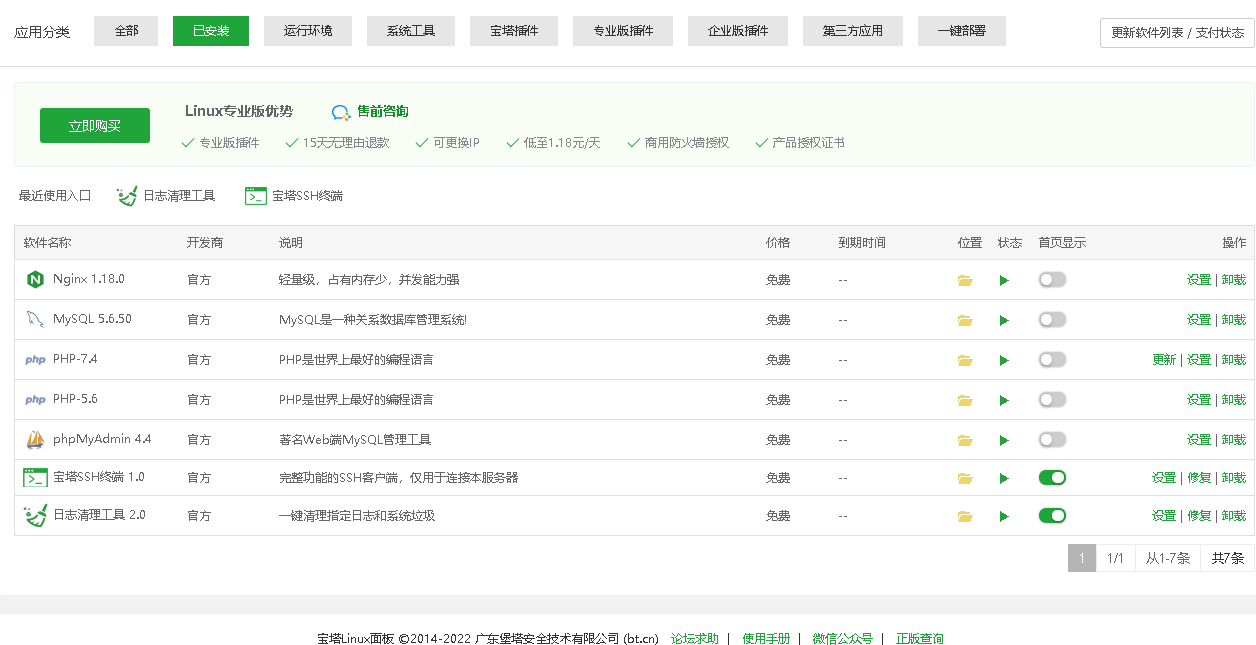Viewport: 1256px width, 645px height.
Task: Click the Nginx logo icon in list
Action: [35, 279]
